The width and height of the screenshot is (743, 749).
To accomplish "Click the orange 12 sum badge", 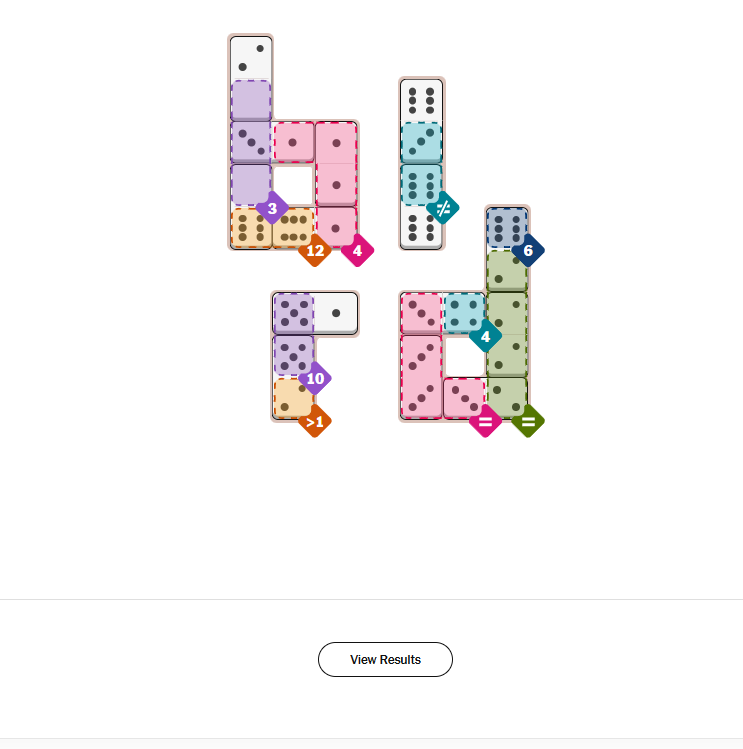I will 315,250.
